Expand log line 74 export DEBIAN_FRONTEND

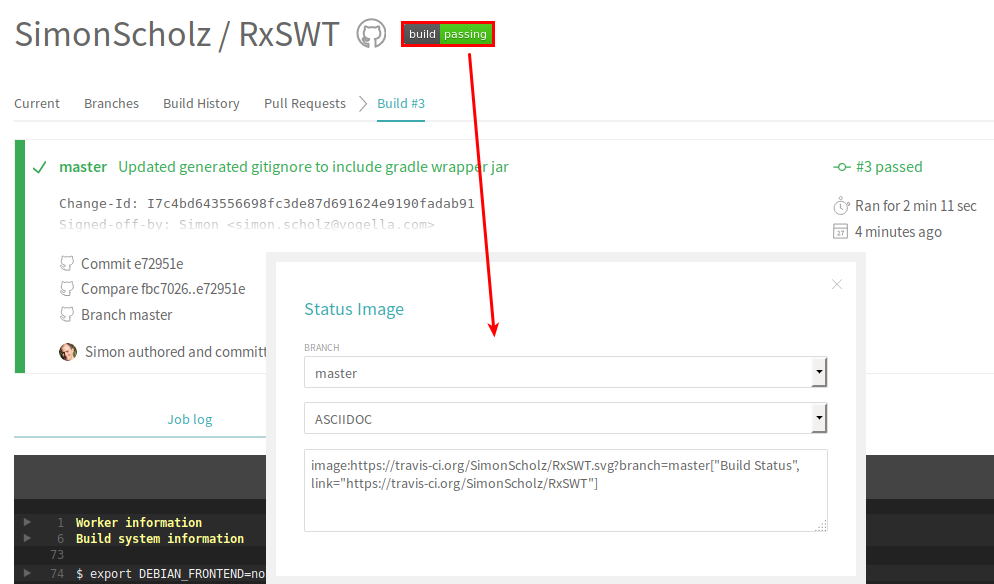pyautogui.click(x=27, y=573)
